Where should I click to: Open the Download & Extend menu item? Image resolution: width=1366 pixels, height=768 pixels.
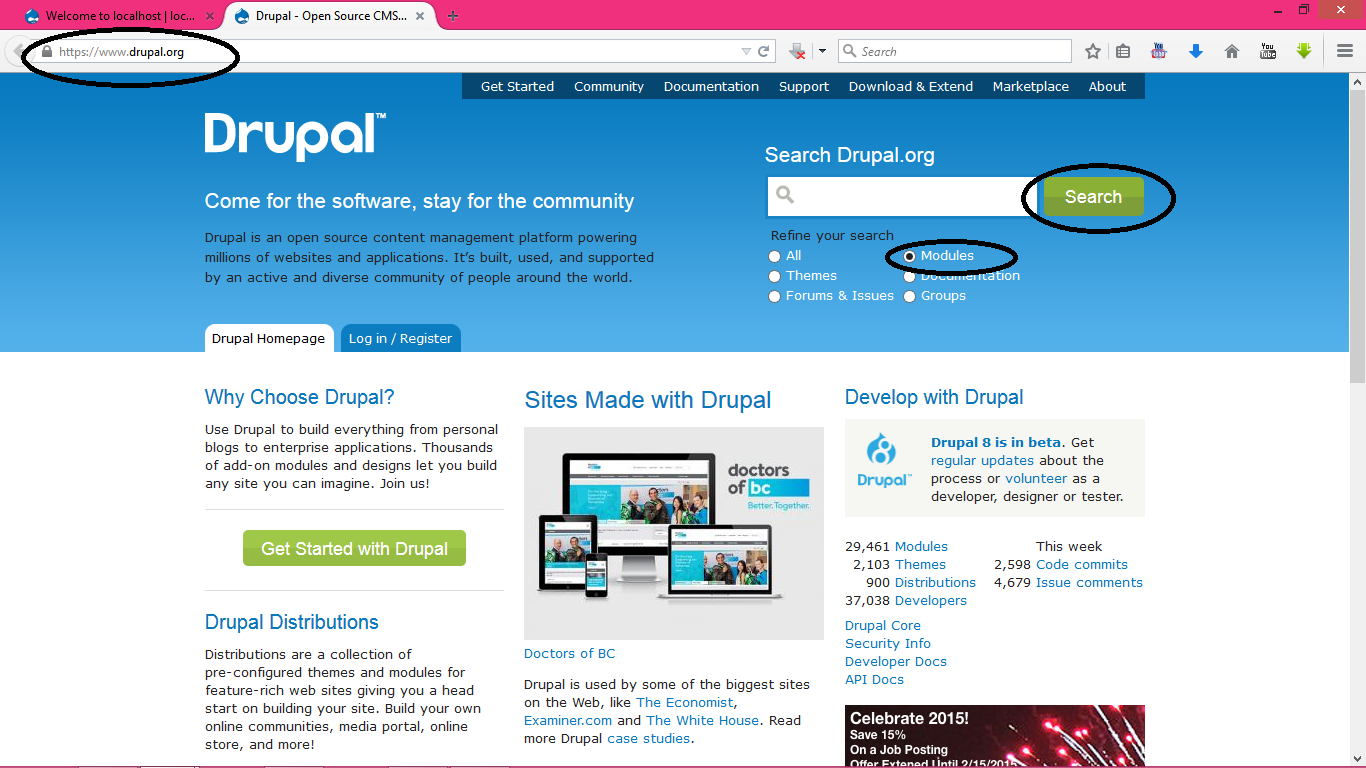tap(911, 86)
